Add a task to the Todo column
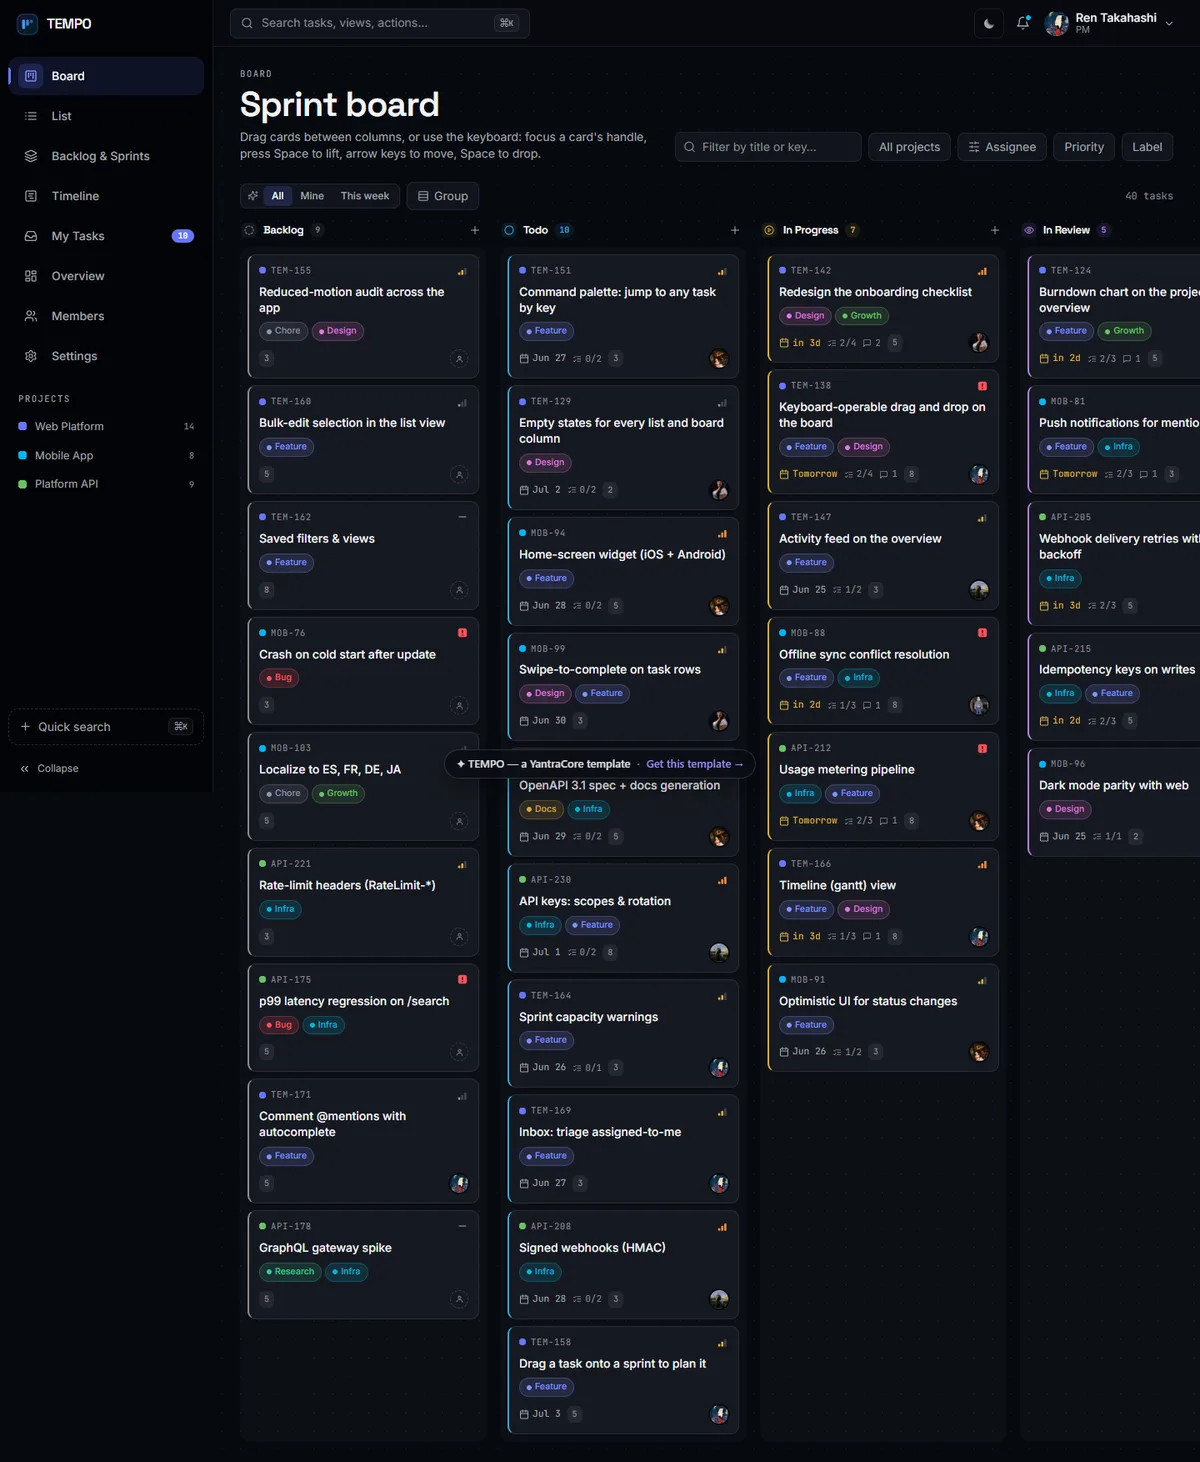The width and height of the screenshot is (1200, 1462). click(x=735, y=230)
